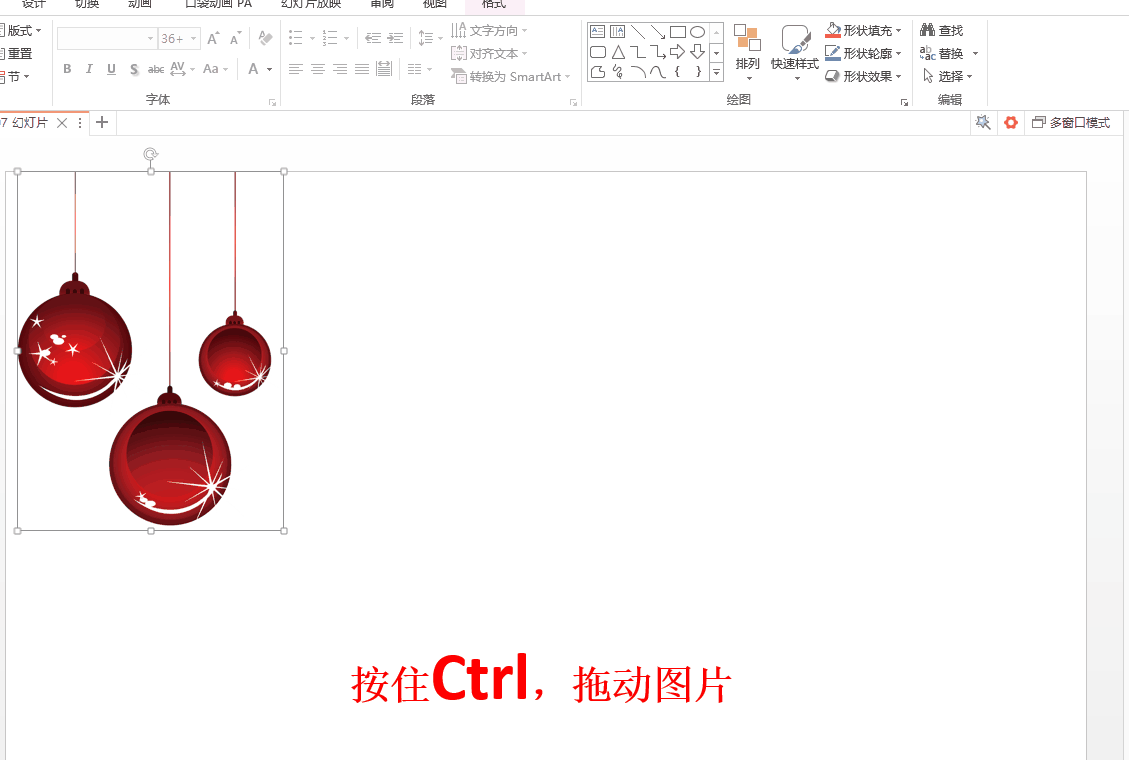The width and height of the screenshot is (1129, 760).
Task: Align text right
Action: (340, 69)
